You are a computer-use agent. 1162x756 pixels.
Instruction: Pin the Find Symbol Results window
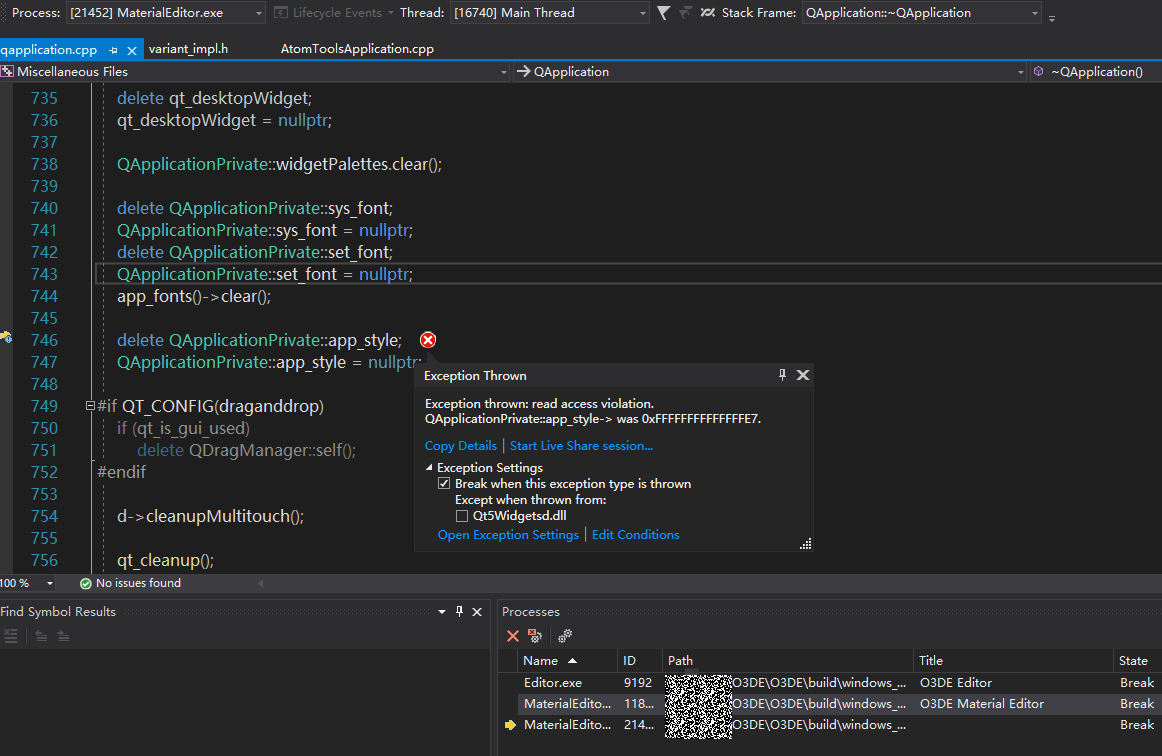pos(459,611)
